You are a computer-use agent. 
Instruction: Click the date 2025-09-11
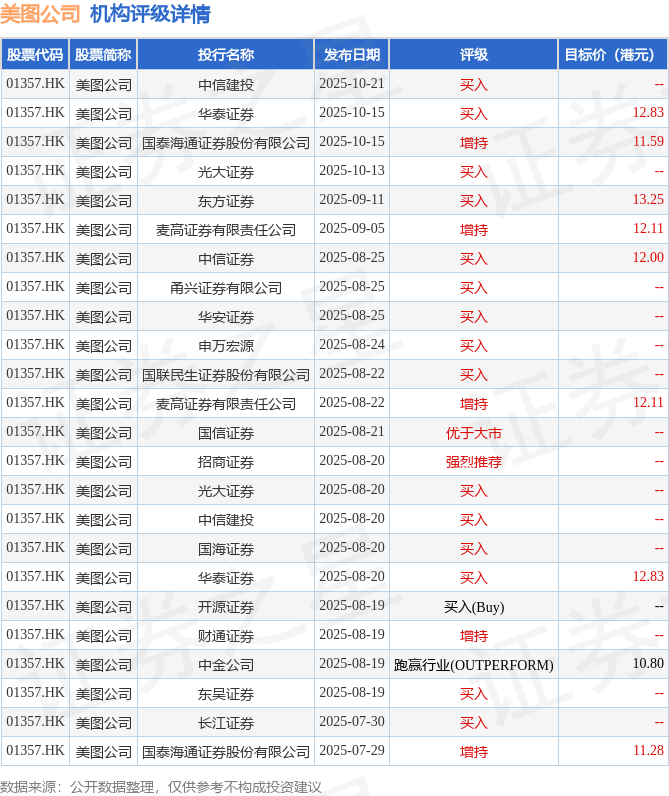coord(352,200)
